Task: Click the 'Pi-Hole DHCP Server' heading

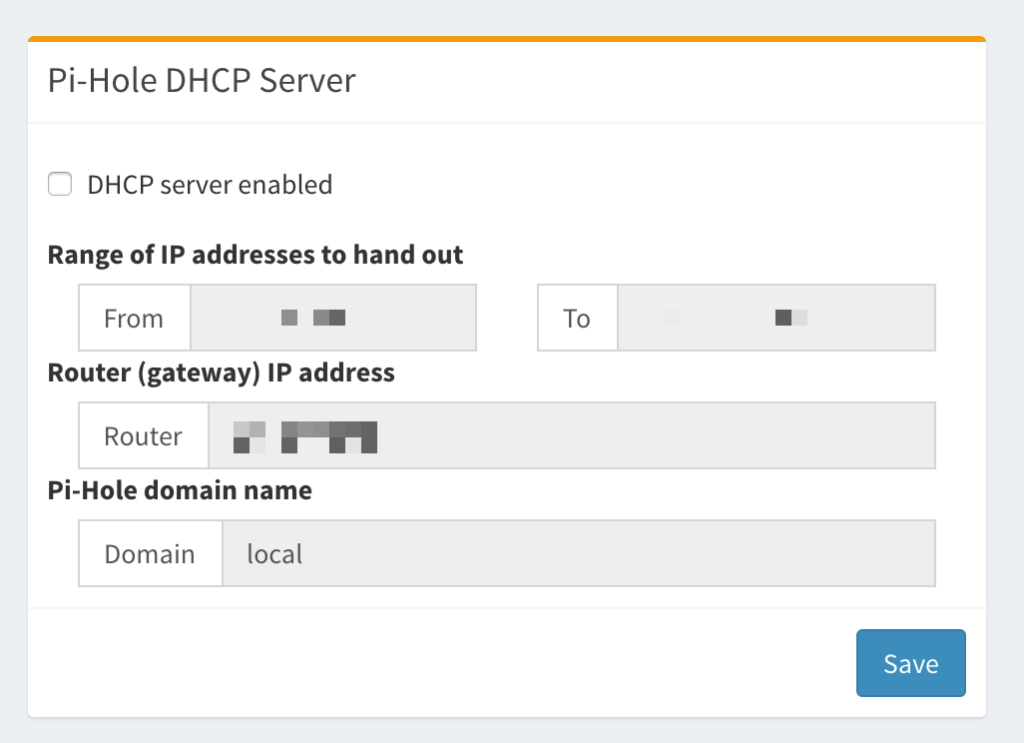Action: 202,81
